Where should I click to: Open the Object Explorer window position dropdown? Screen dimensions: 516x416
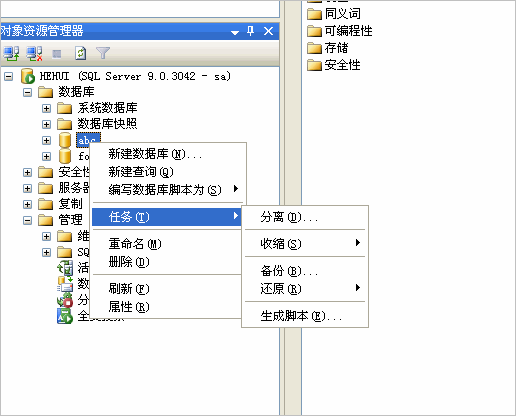[x=235, y=32]
